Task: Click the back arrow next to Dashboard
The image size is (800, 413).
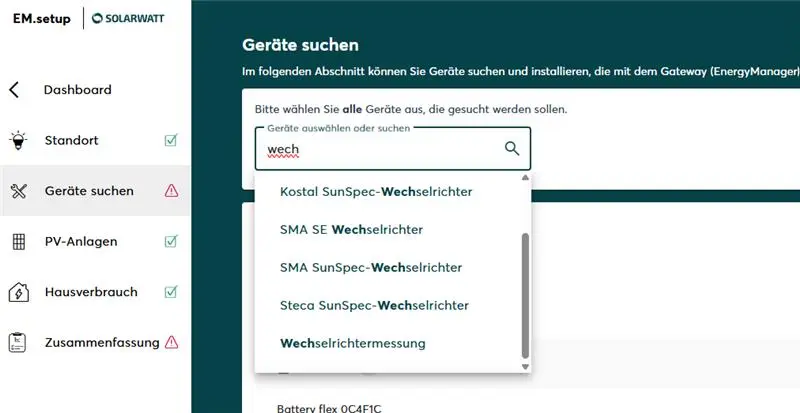Action: (14, 90)
